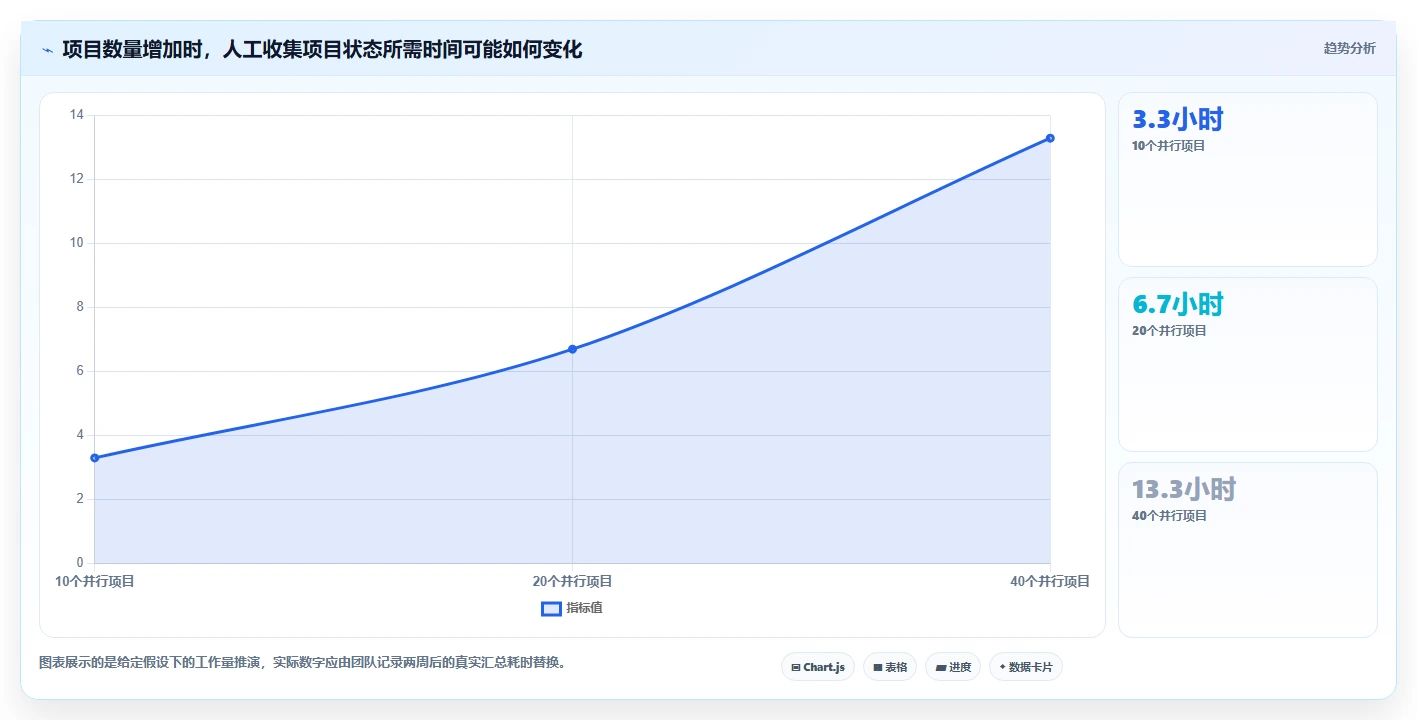Toggle the 指标值 legend item
1417x720 pixels.
tap(572, 608)
